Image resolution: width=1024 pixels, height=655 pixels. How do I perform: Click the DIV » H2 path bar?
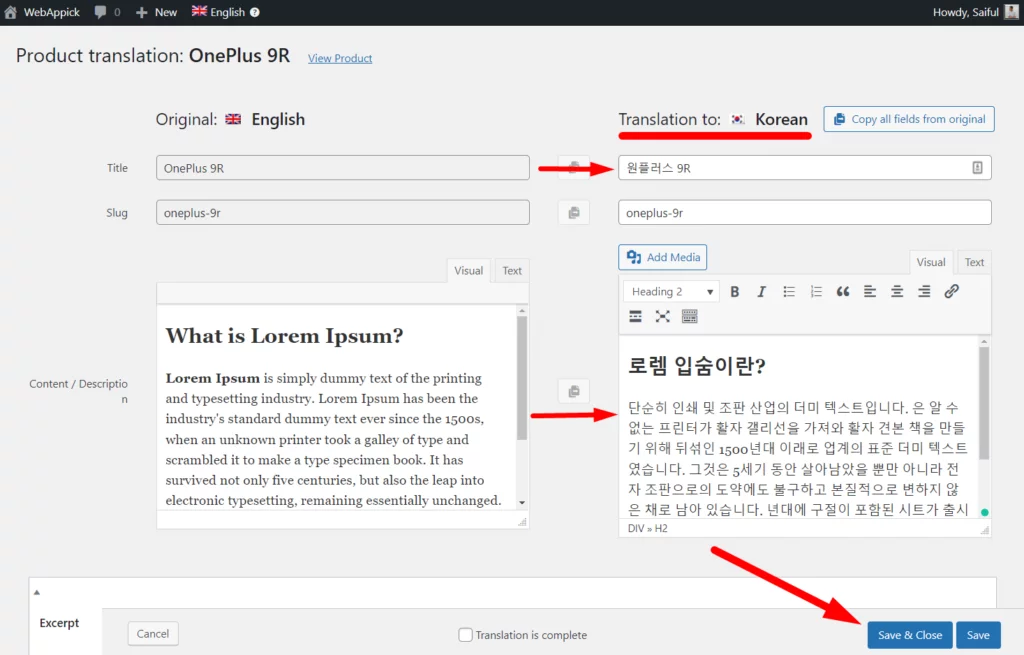648,528
